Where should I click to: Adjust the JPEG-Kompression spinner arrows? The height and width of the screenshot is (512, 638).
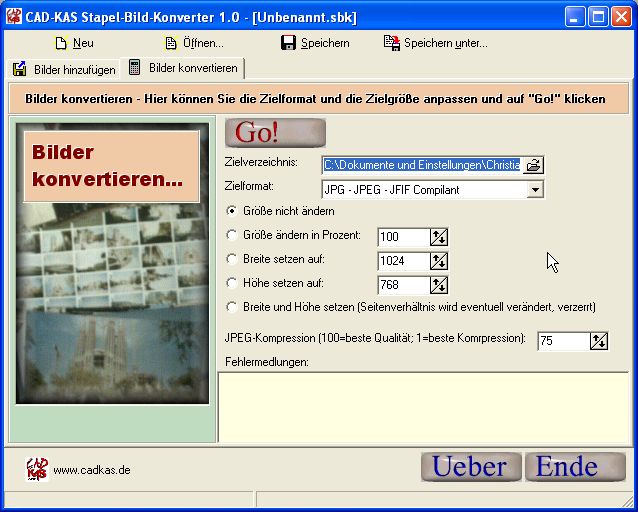[x=599, y=341]
